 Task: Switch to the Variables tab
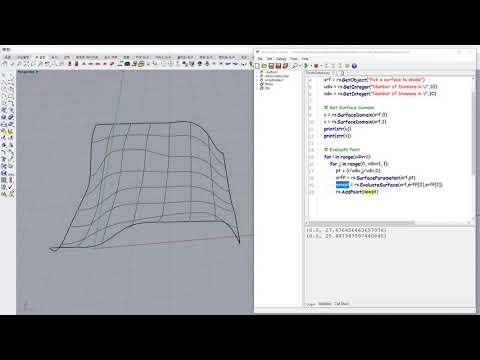325,304
